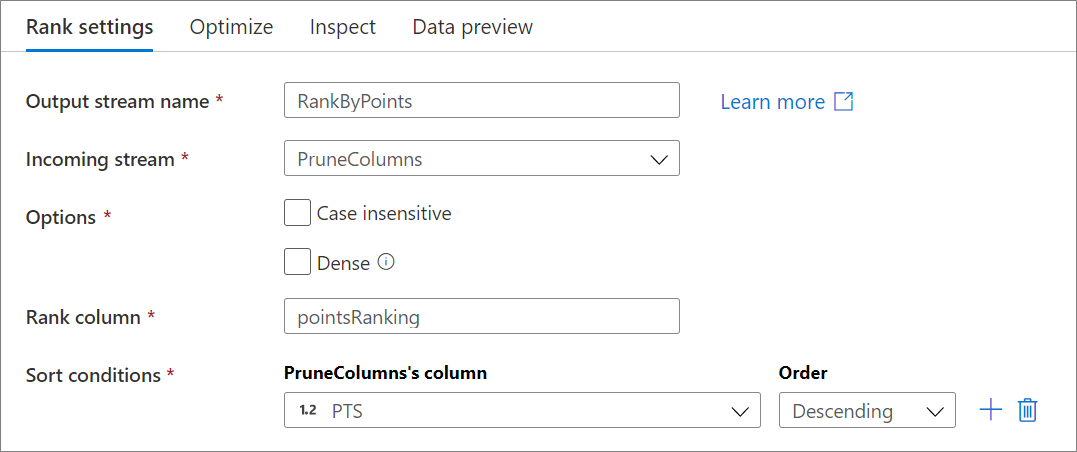Open the Incoming stream dropdown

(481, 159)
